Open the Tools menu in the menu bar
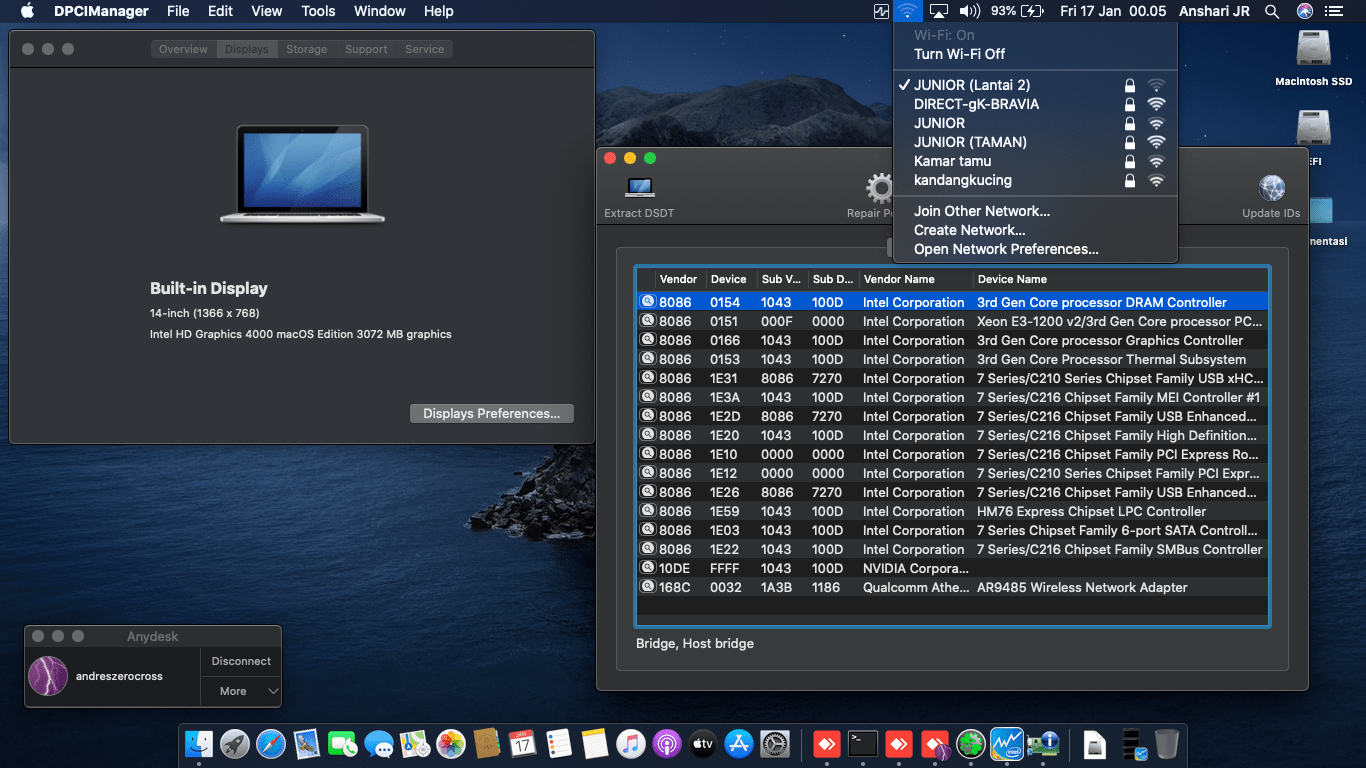This screenshot has height=768, width=1366. pyautogui.click(x=318, y=11)
